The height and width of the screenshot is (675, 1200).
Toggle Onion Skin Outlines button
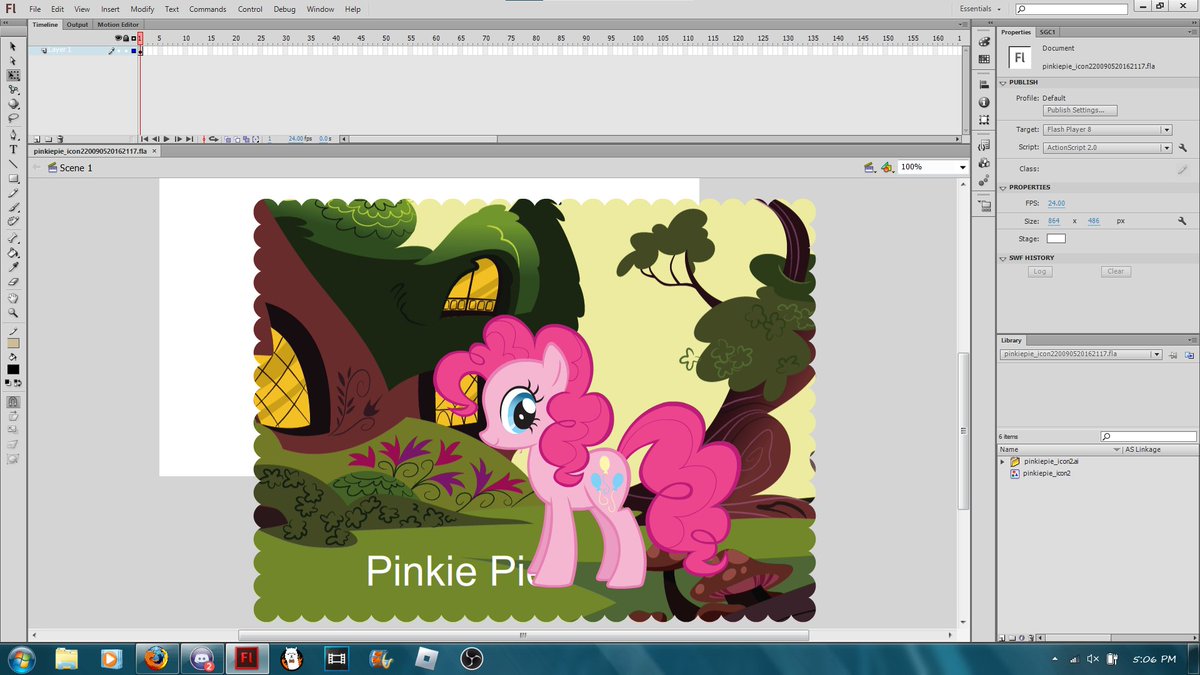[x=237, y=139]
